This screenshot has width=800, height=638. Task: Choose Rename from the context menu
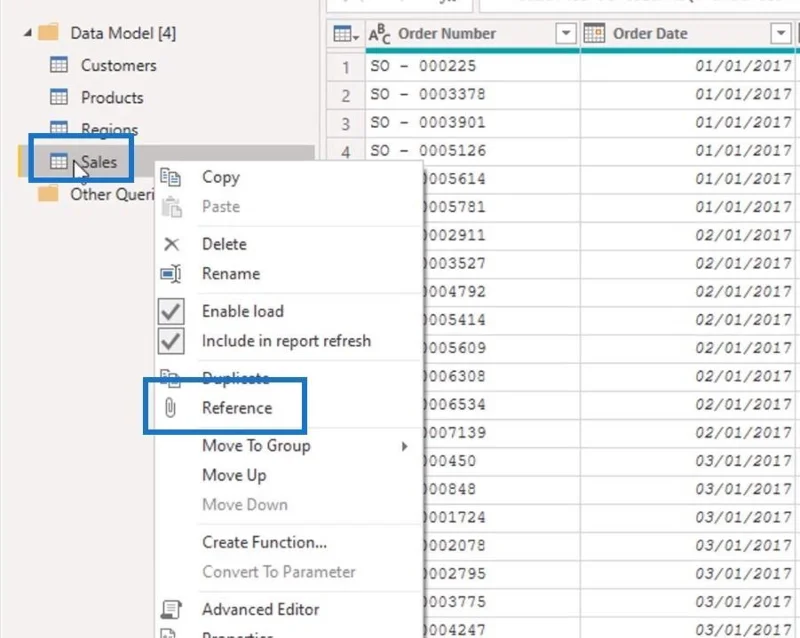click(x=231, y=274)
